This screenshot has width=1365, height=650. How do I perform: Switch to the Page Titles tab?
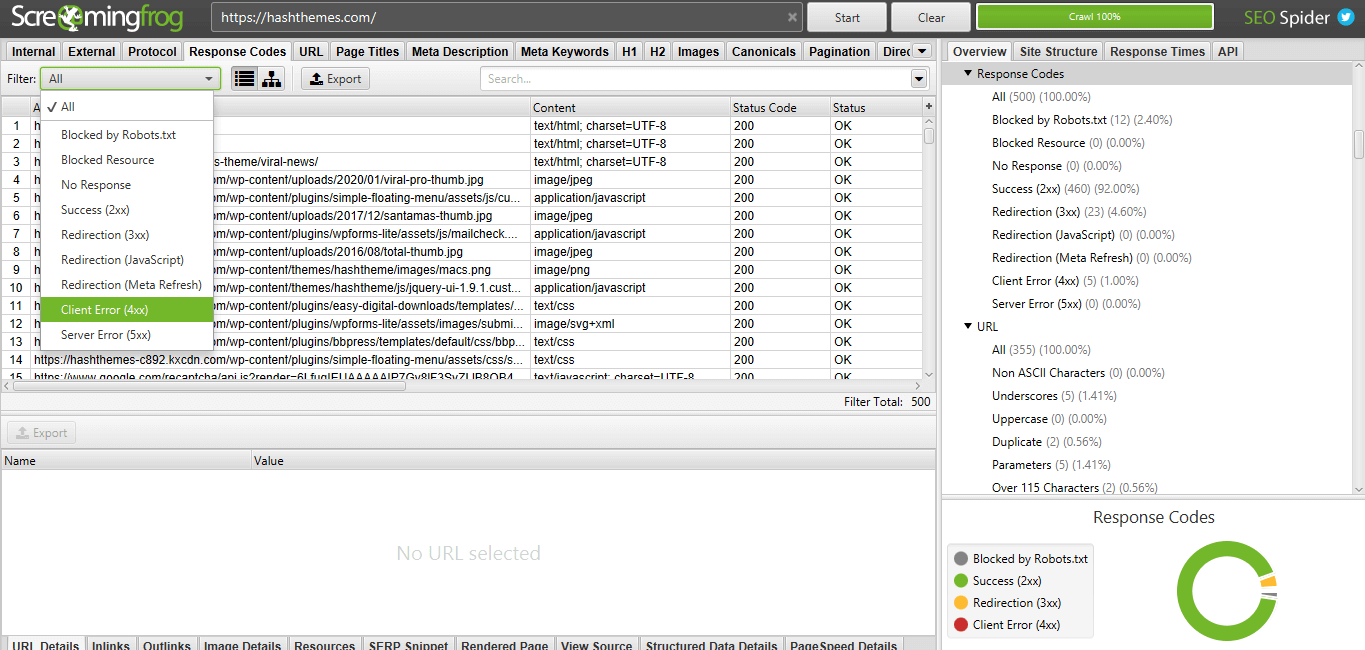(368, 51)
